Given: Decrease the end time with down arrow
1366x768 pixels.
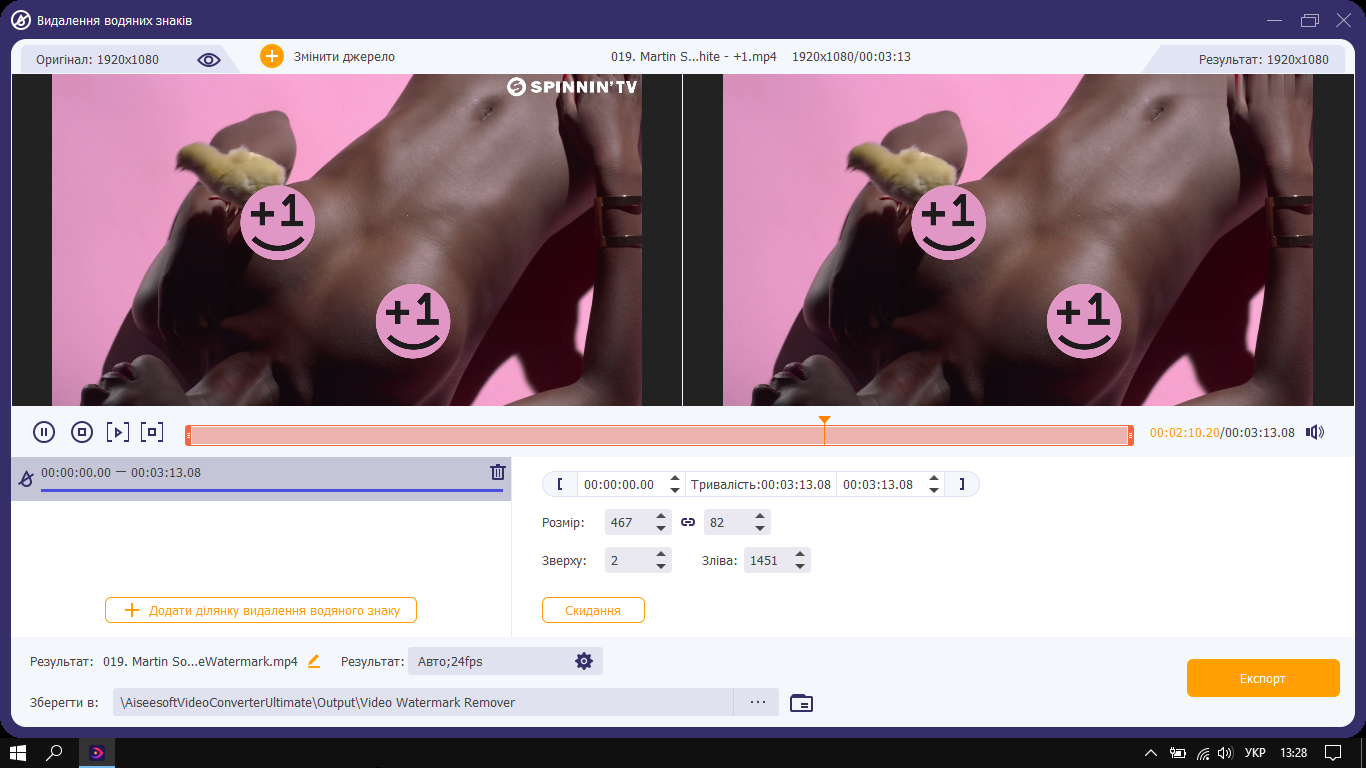Looking at the screenshot, I should (934, 490).
